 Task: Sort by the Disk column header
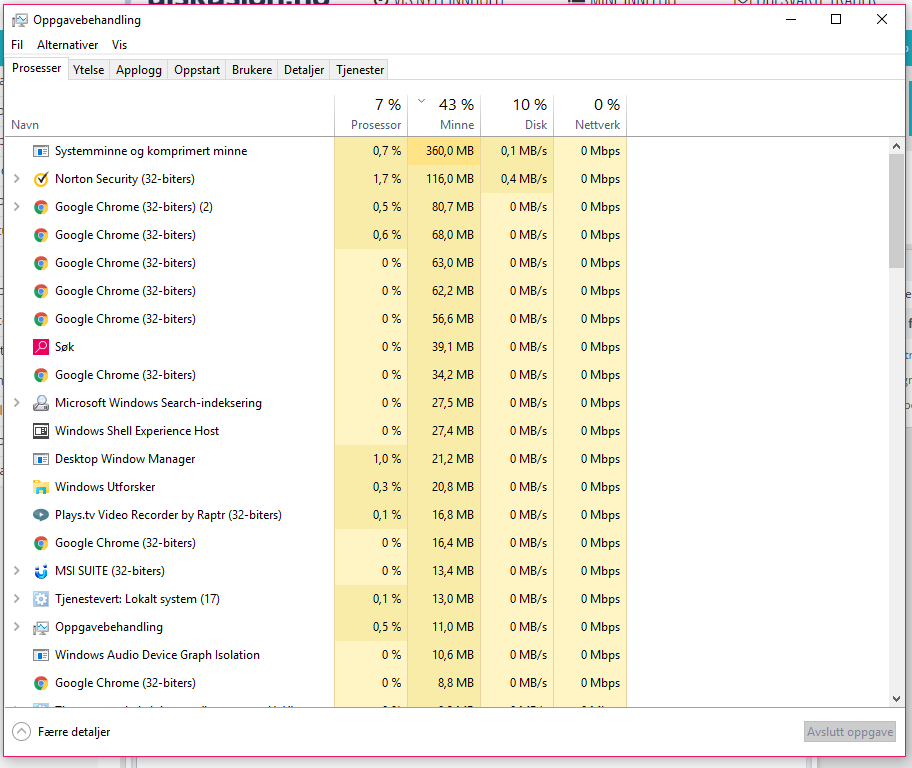click(517, 116)
